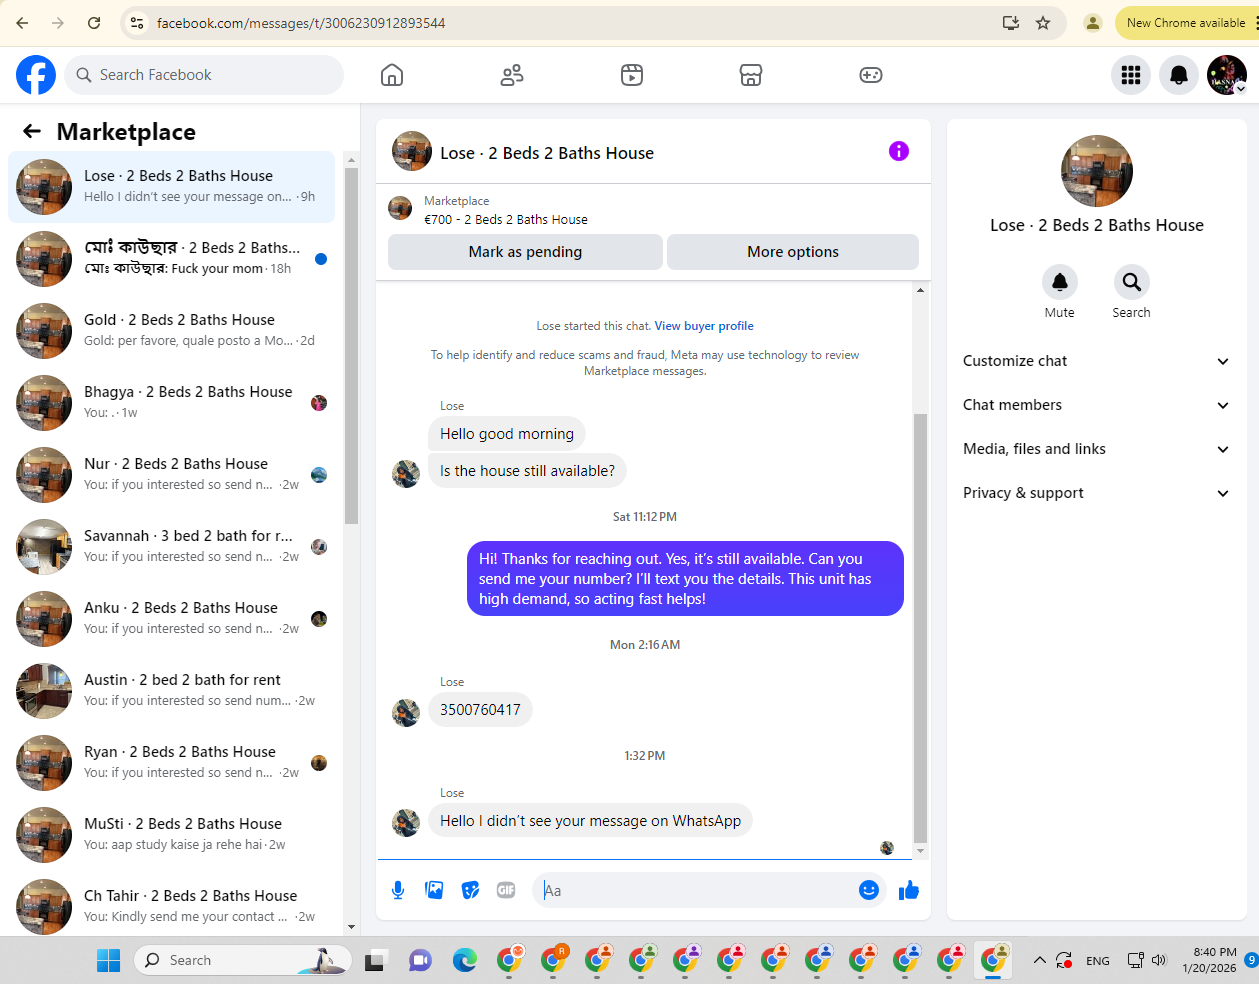Bookmark this page with star icon
Viewport: 1259px width, 984px height.
coord(1043,23)
